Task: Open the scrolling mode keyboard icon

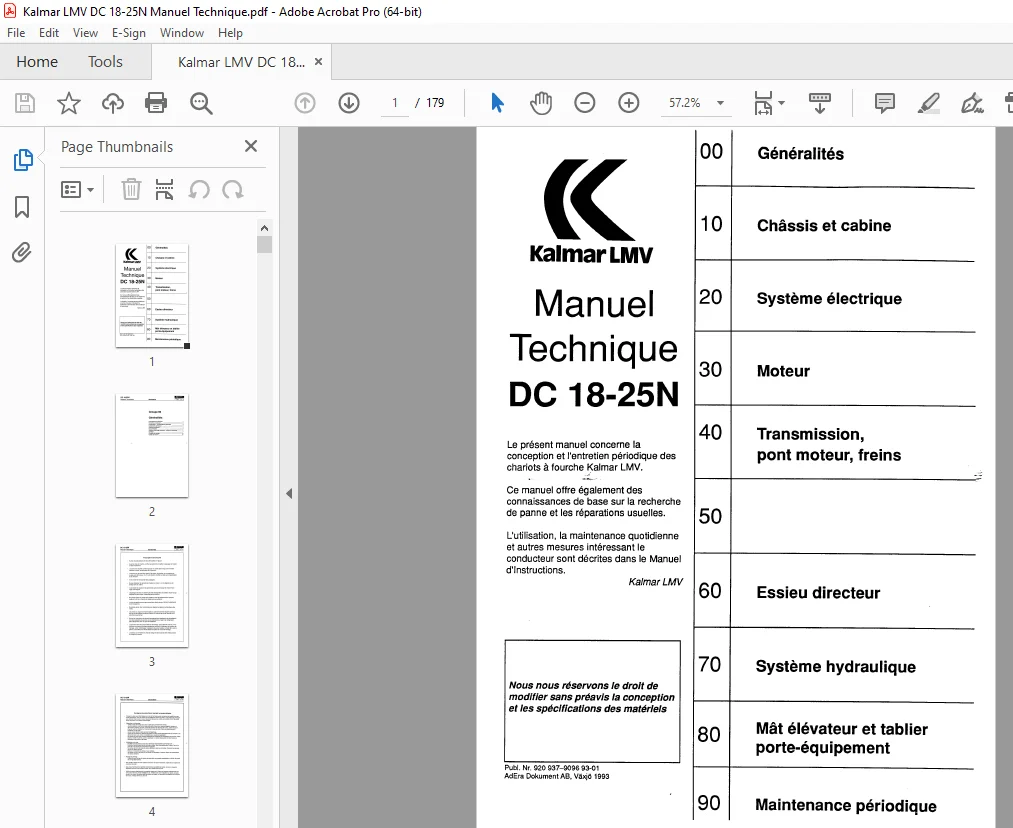Action: pos(820,103)
